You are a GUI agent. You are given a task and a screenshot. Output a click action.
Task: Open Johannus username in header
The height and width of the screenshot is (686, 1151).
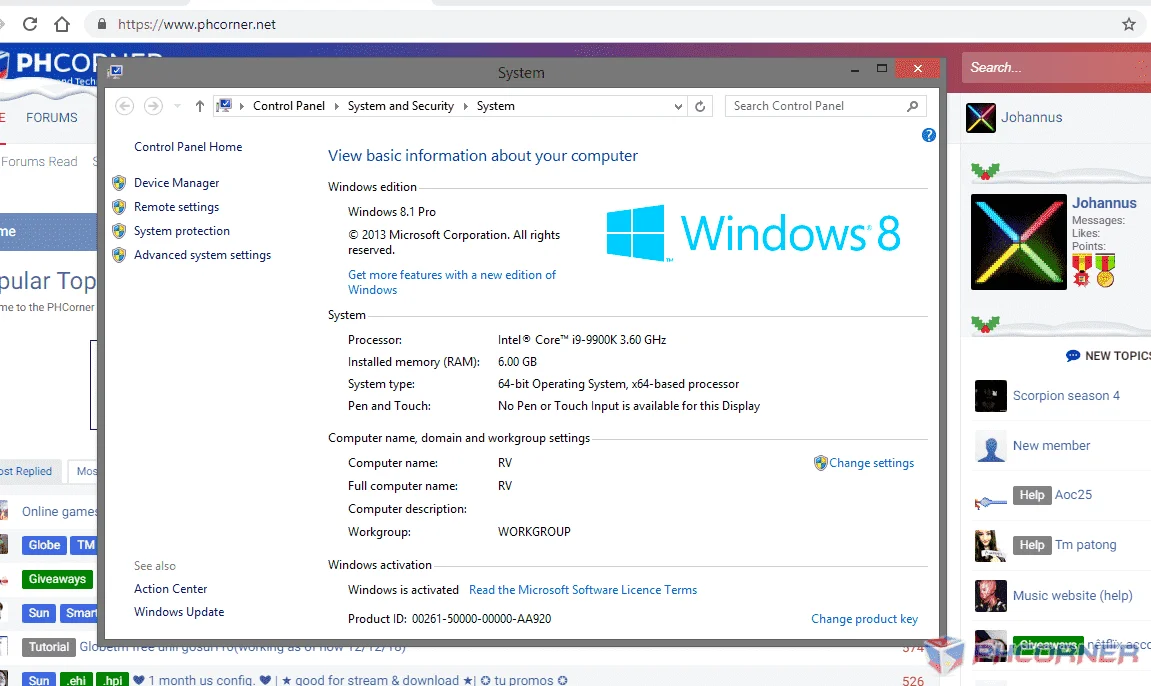click(x=1031, y=117)
